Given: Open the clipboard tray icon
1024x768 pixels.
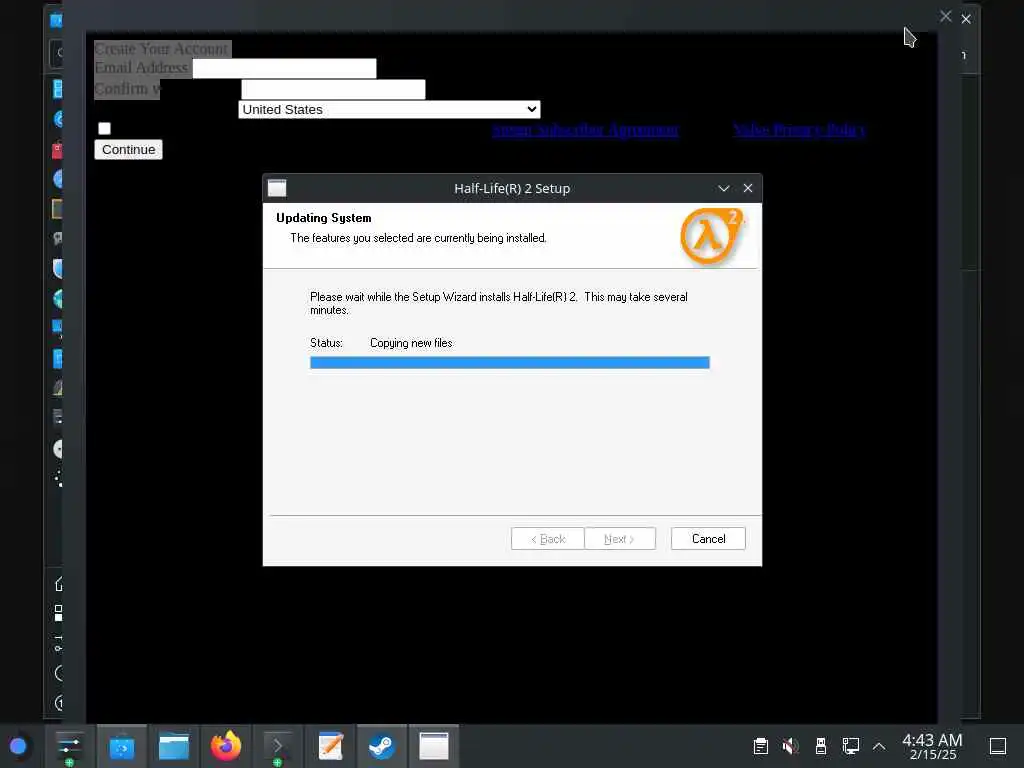Looking at the screenshot, I should [760, 746].
